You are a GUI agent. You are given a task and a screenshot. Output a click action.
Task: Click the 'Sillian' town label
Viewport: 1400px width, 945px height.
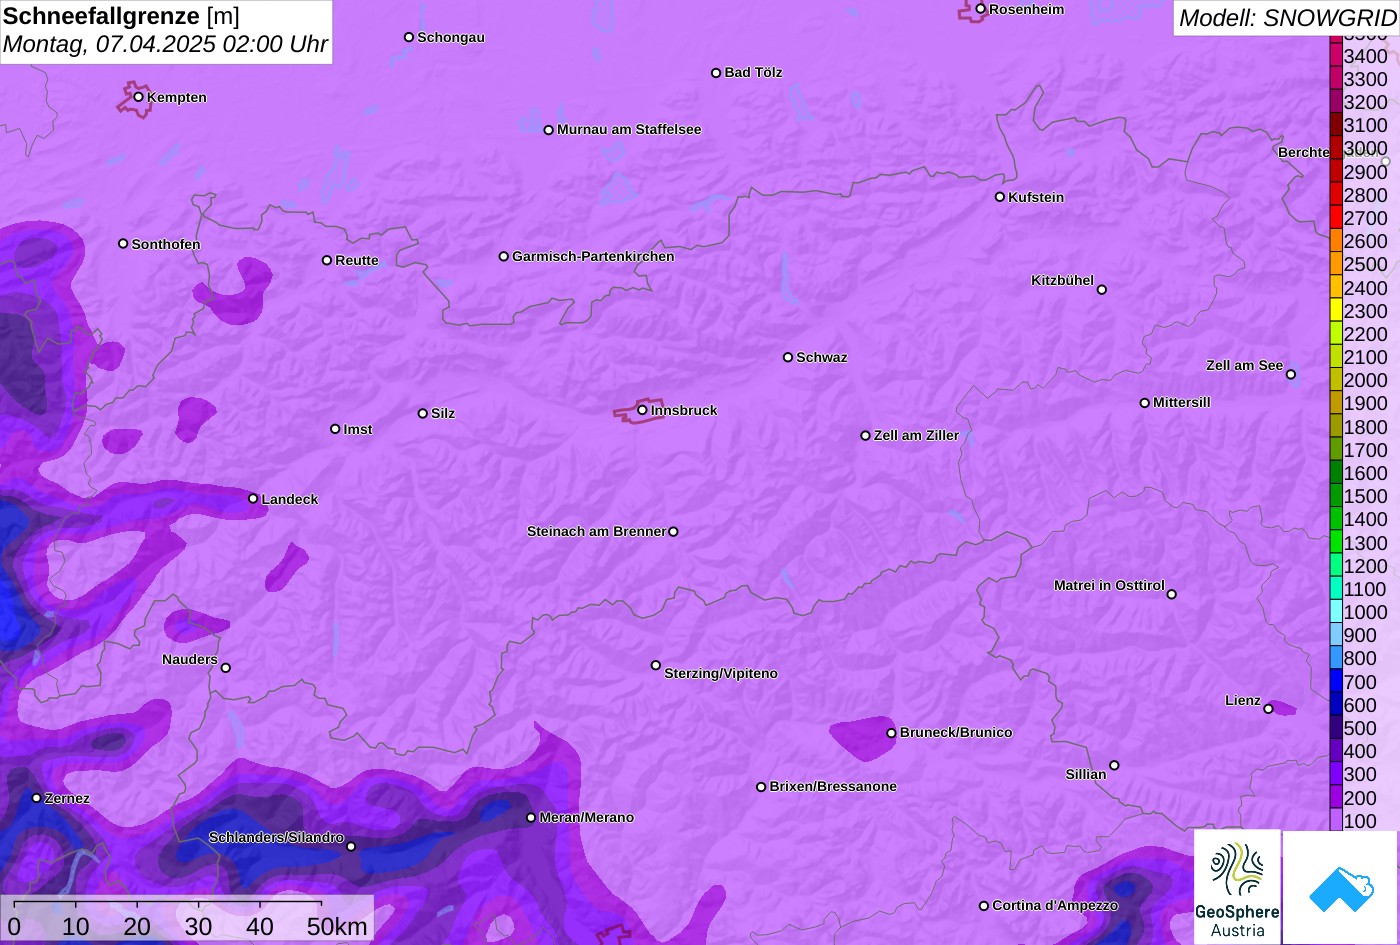(x=1086, y=774)
